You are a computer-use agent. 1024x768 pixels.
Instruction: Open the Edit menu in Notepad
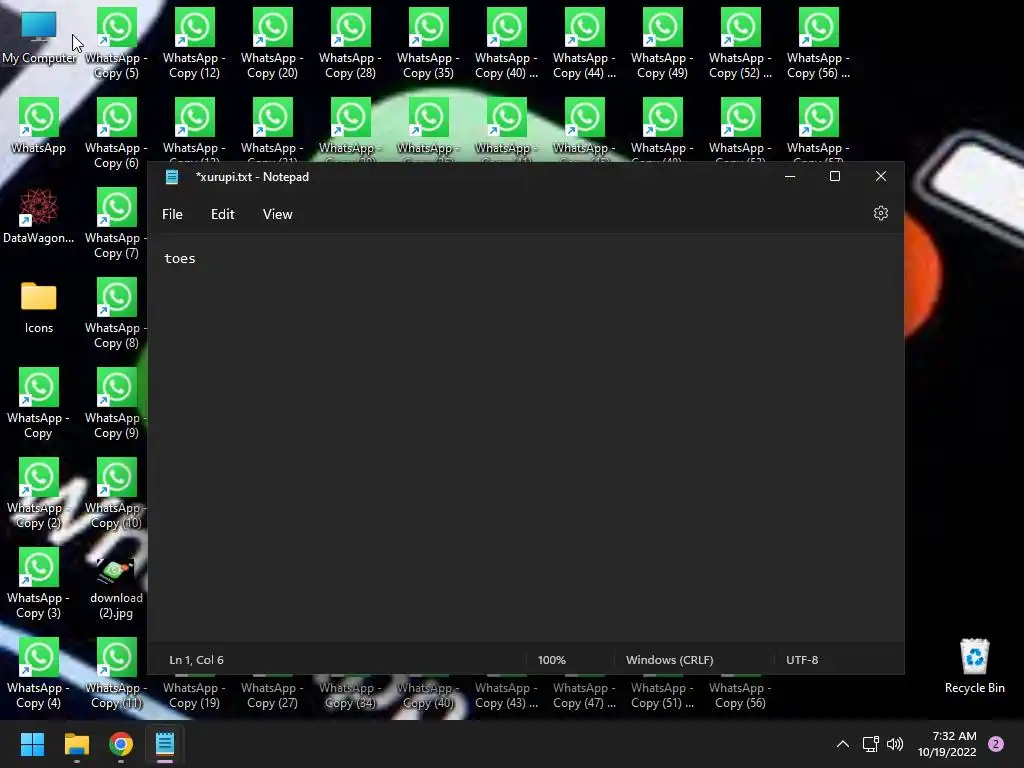[x=222, y=214]
